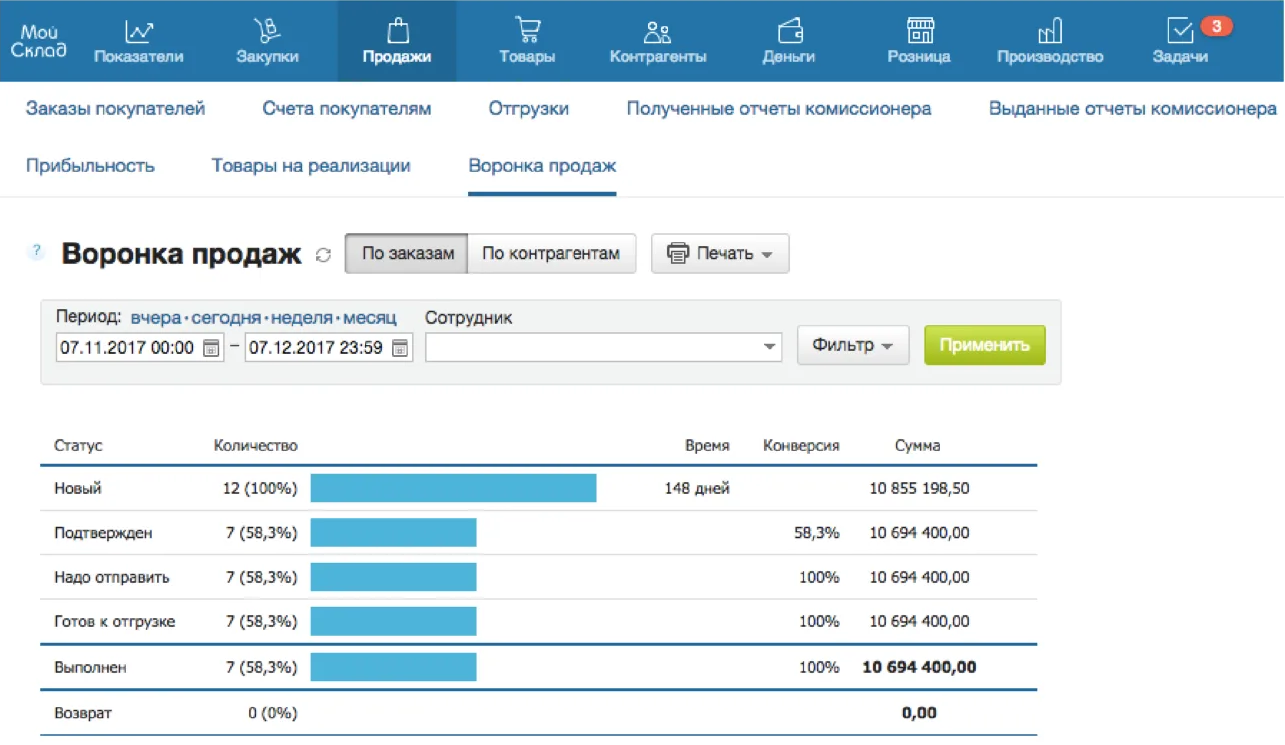Open the help question mark icon
1285x745 pixels.
point(37,252)
